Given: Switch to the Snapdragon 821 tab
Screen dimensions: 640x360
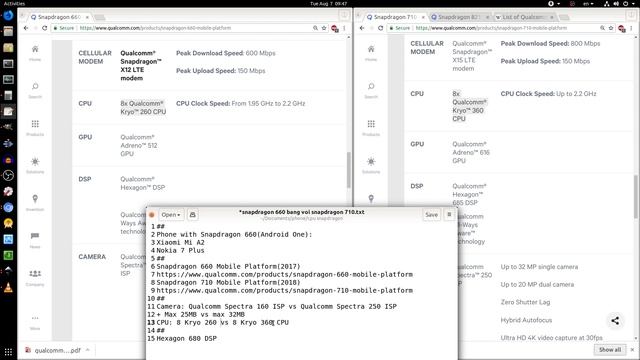Looking at the screenshot, I should pyautogui.click(x=459, y=17).
